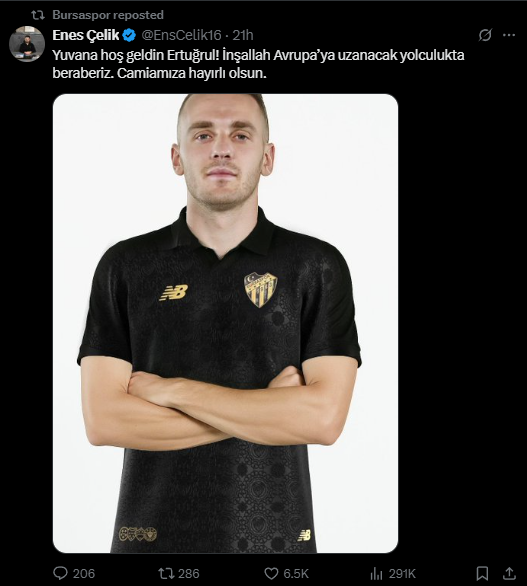The height and width of the screenshot is (586, 527).
Task: Click the 286 reposts count
Action: tap(188, 573)
